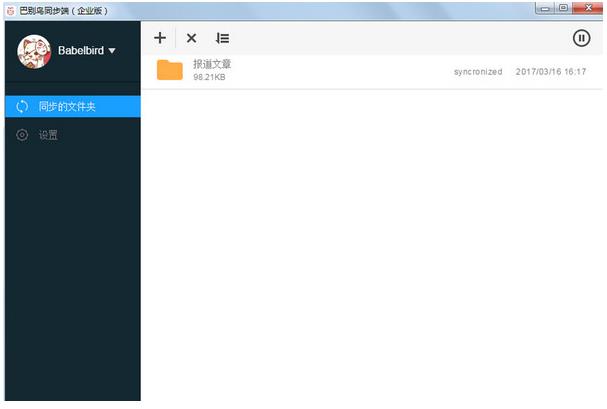The height and width of the screenshot is (409, 607).
Task: Click the sort order list icon
Action: pyautogui.click(x=222, y=38)
